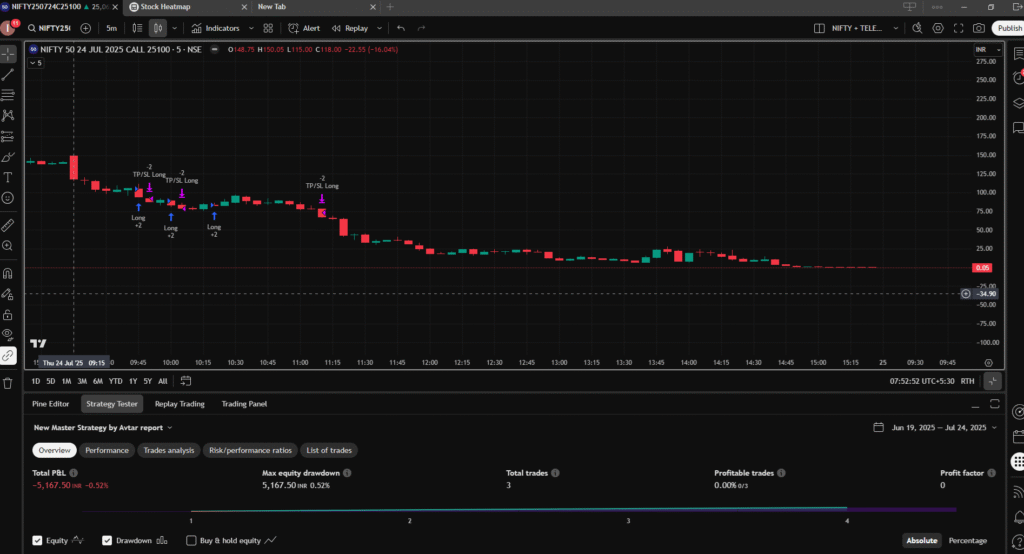Select Absolute display mode
Viewport: 1024px width, 554px height.
(x=921, y=540)
